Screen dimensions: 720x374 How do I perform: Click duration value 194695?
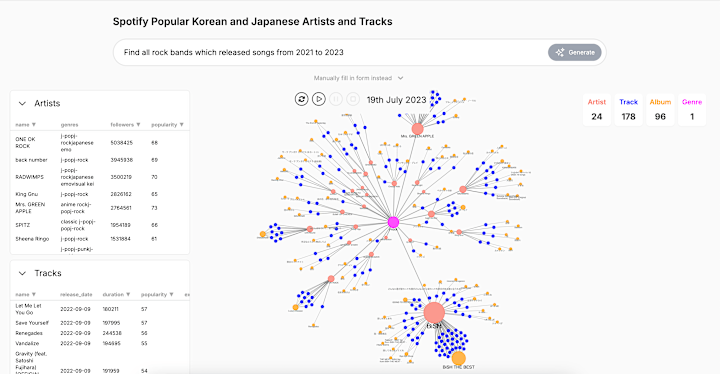coord(112,343)
